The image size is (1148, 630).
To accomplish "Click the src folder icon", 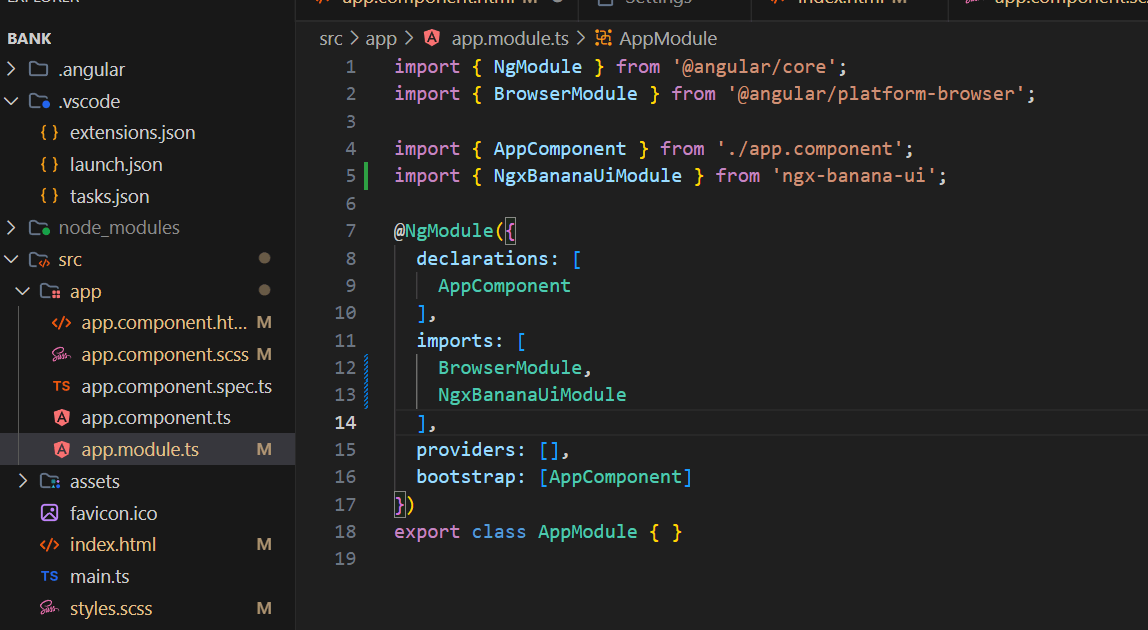I will coord(39,259).
